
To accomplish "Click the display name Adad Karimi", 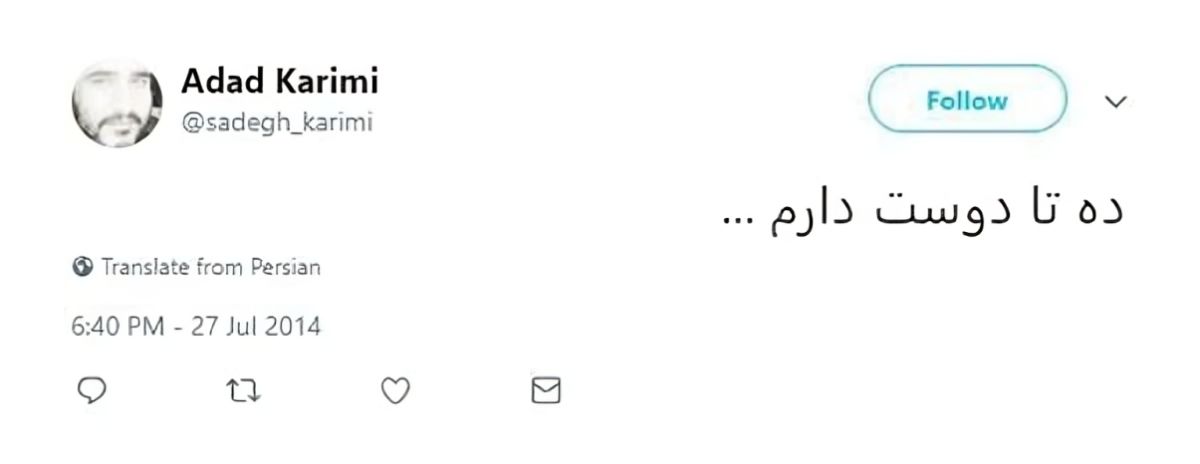I will point(279,82).
